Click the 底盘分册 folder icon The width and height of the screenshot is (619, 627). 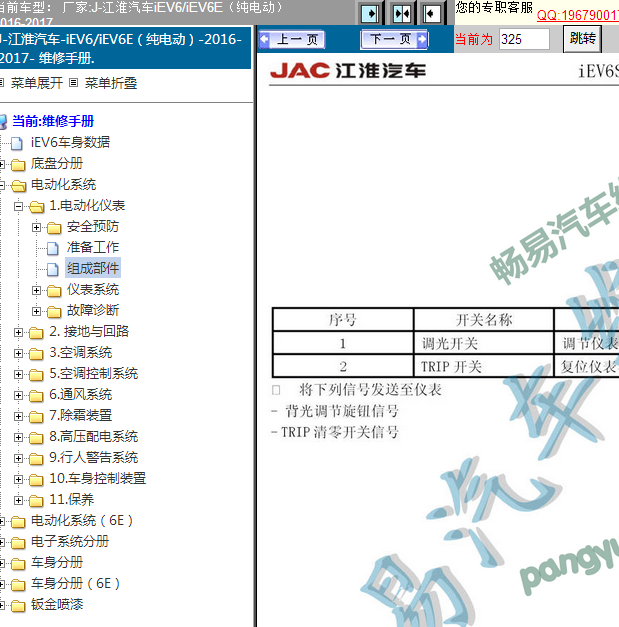pyautogui.click(x=18, y=164)
